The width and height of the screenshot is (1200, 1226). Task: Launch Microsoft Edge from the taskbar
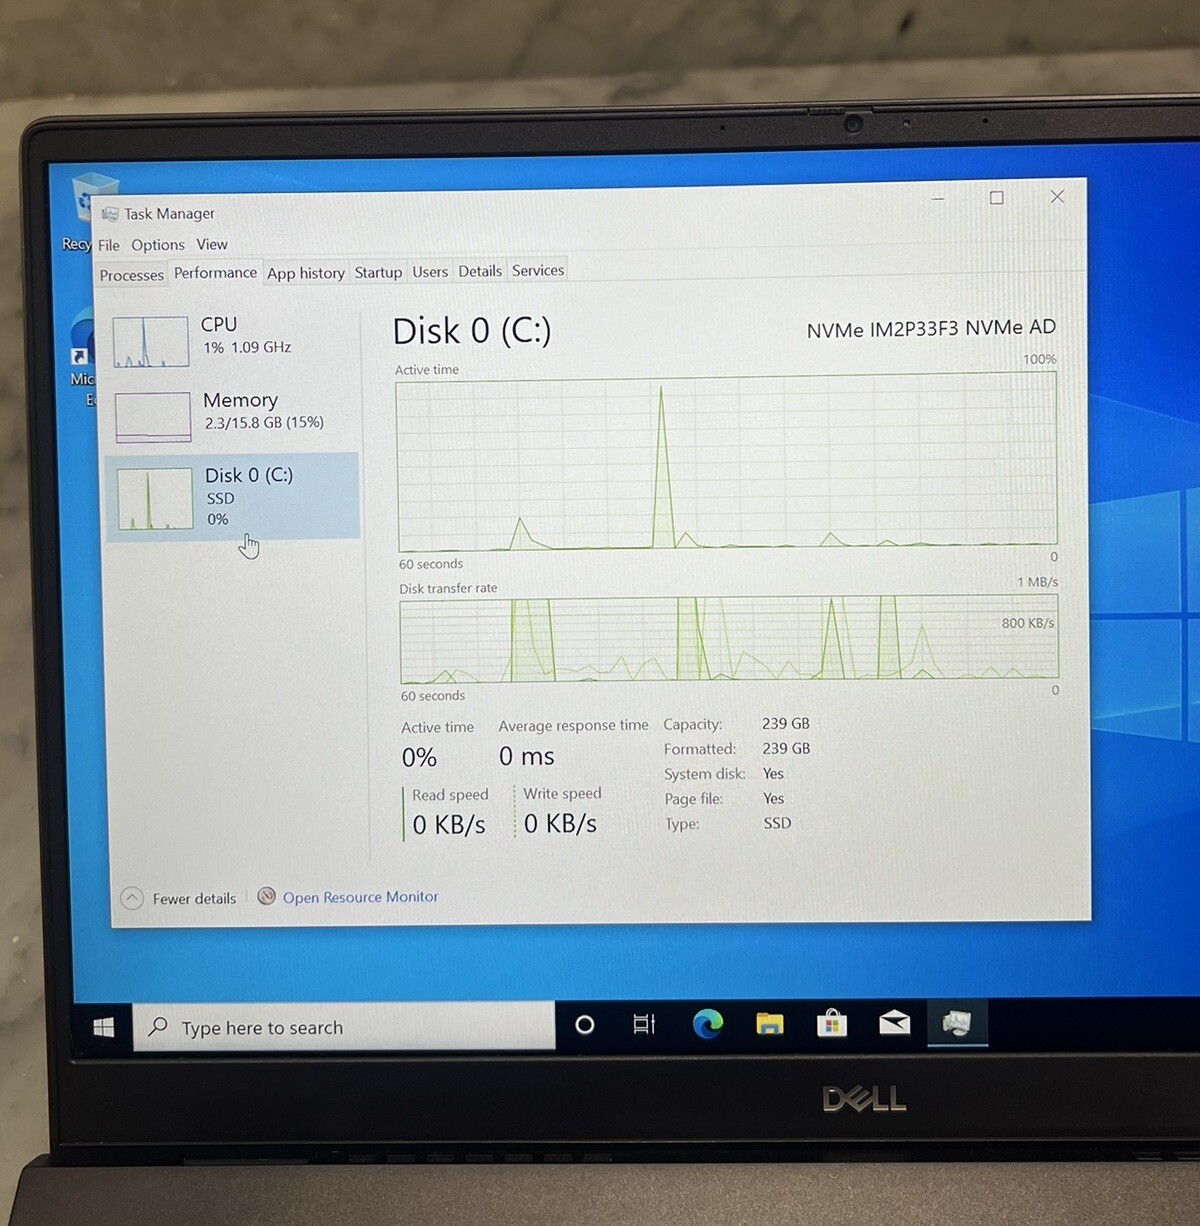(x=708, y=1024)
